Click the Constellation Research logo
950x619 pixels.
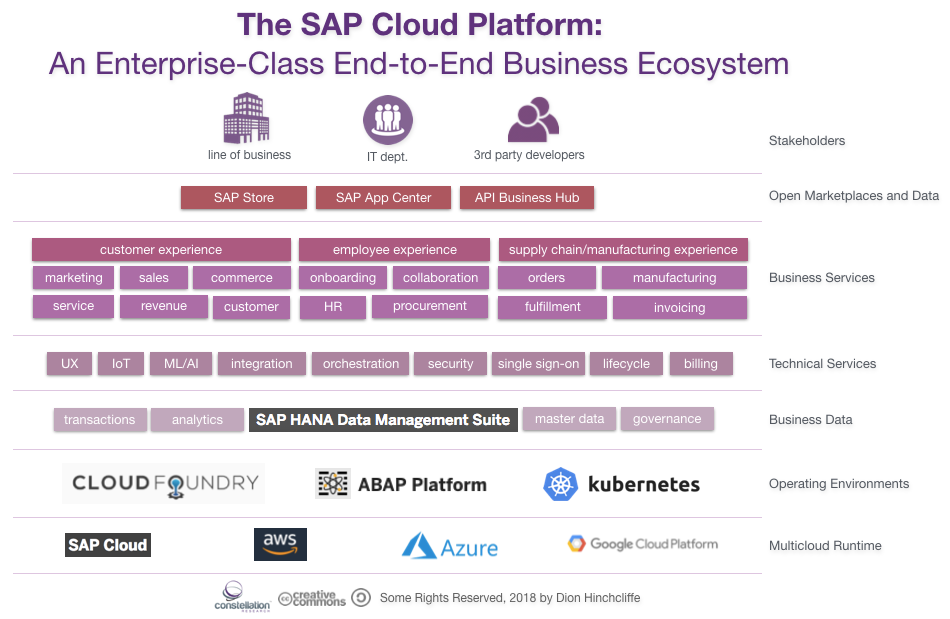242,597
